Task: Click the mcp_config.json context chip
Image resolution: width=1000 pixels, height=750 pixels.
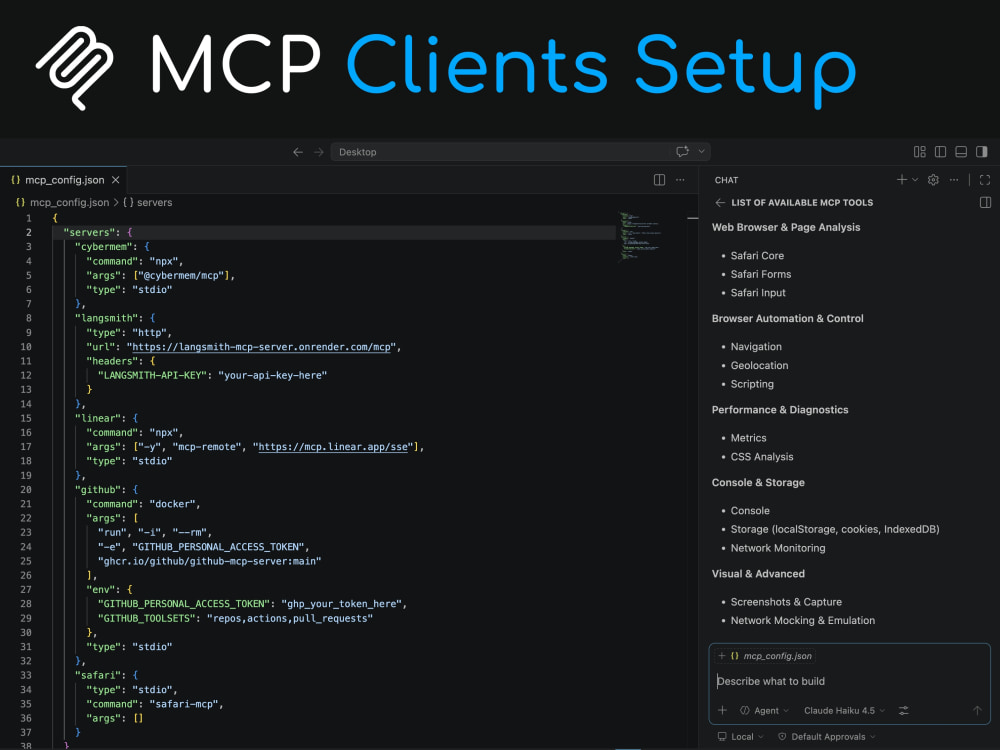Action: (x=765, y=656)
